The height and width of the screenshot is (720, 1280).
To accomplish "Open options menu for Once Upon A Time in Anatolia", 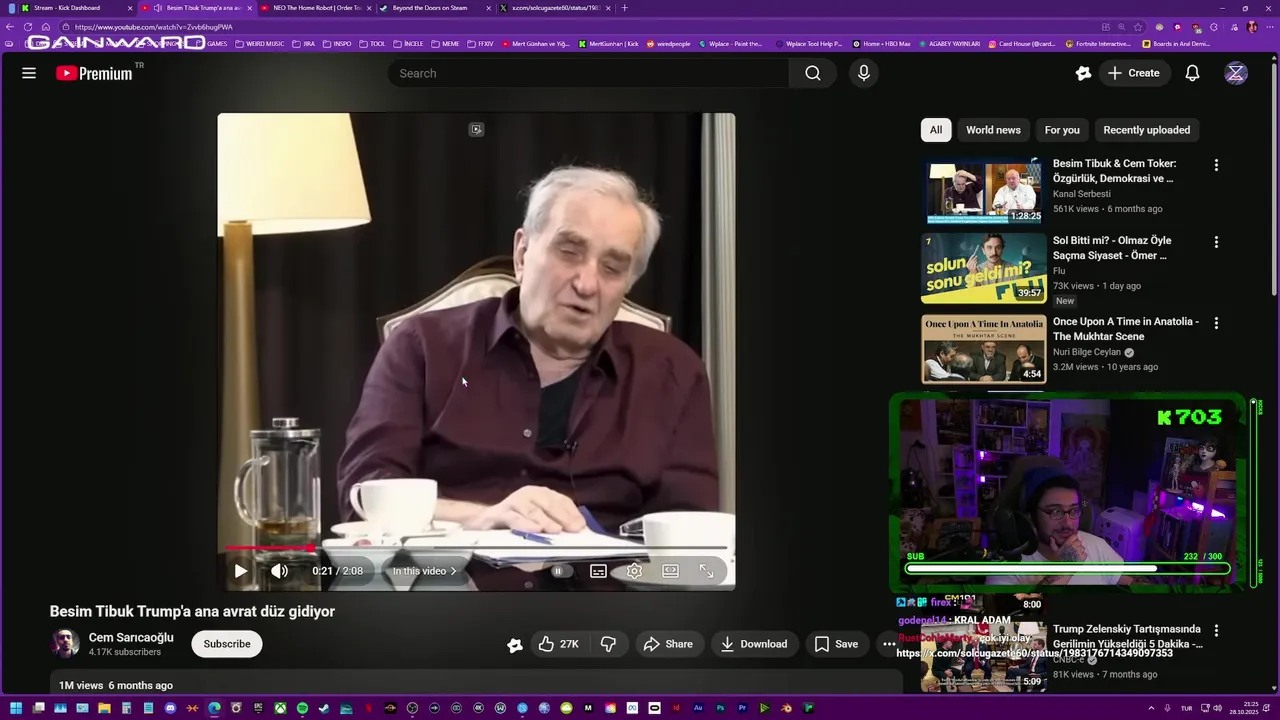I will click(1216, 323).
